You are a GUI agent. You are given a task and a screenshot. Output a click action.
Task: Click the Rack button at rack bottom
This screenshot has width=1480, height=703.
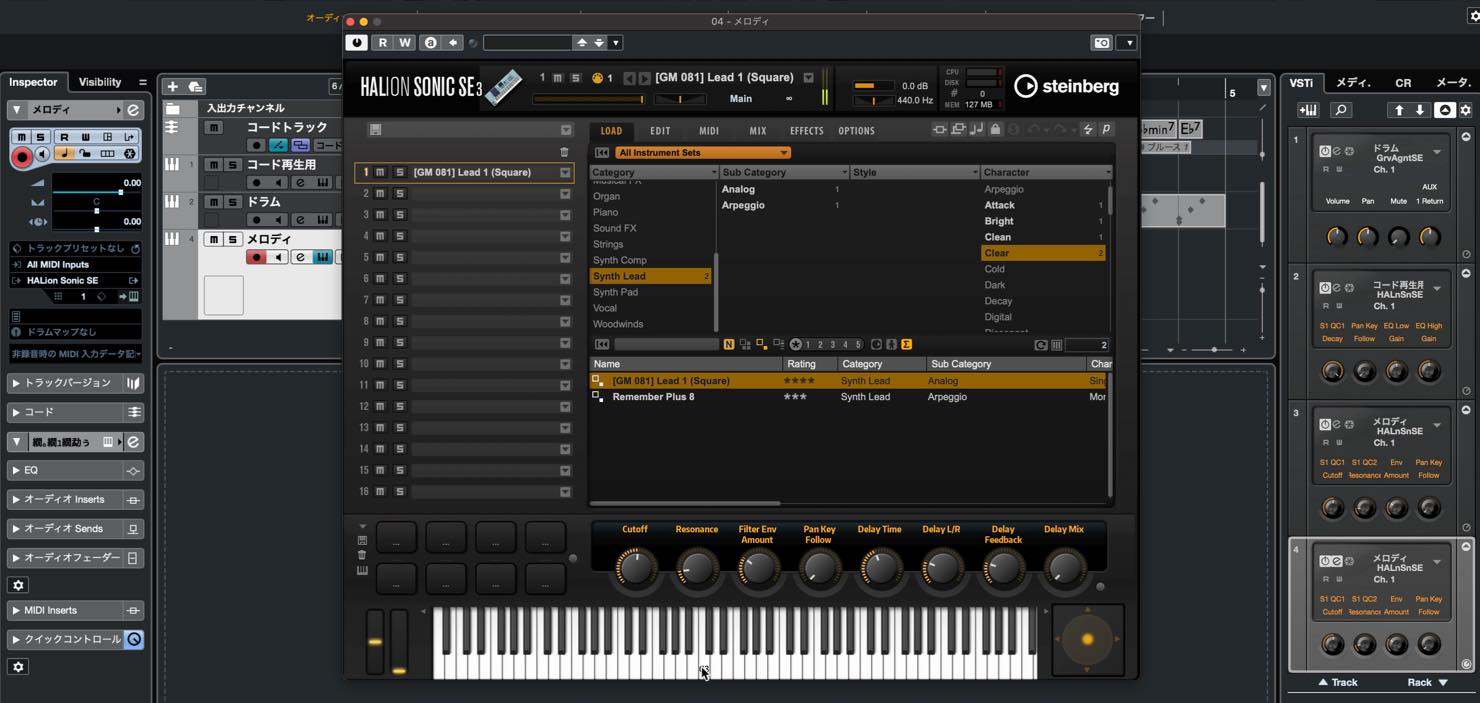click(x=1427, y=683)
